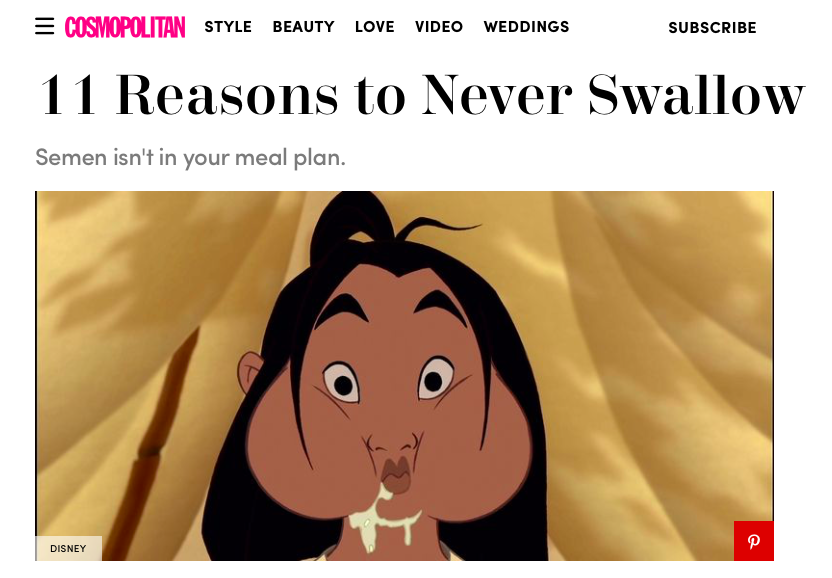
Task: Click the word "Swallow" in the headline
Action: click(x=697, y=95)
